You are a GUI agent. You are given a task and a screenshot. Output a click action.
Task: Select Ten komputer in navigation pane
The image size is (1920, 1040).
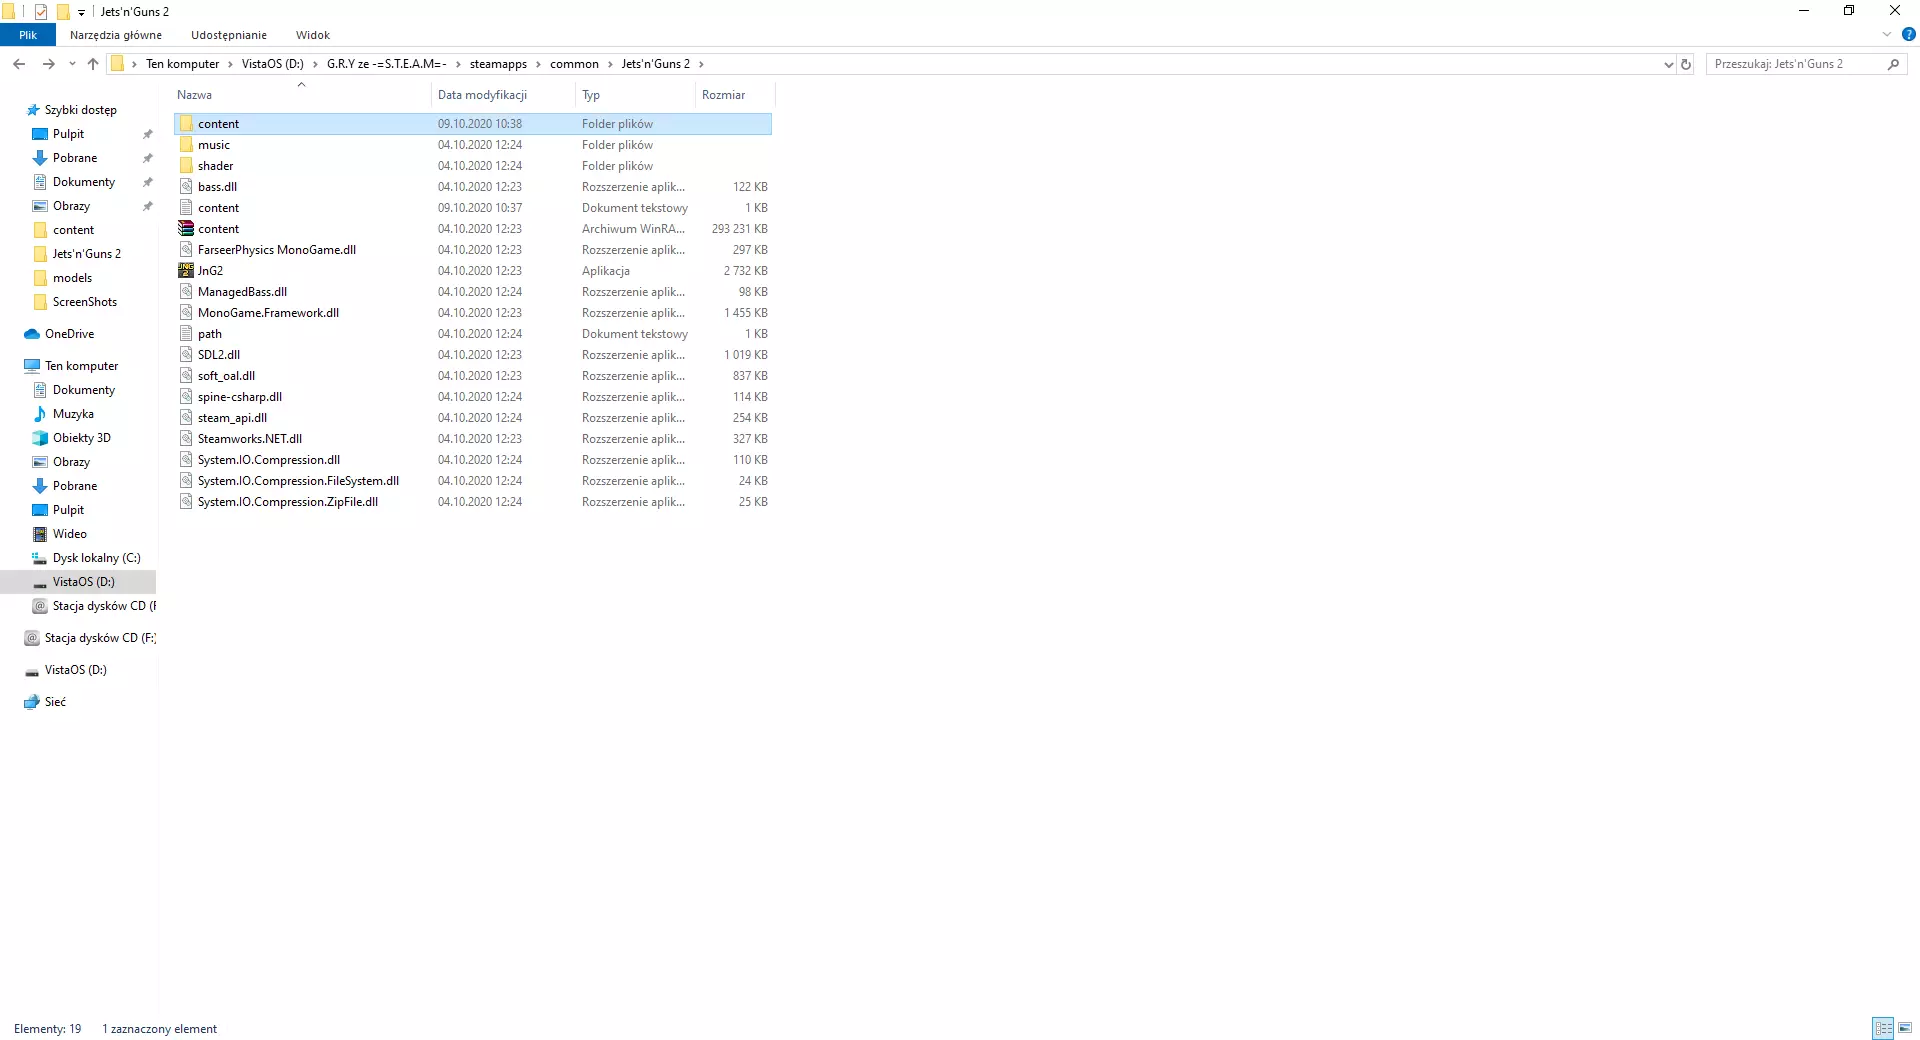81,366
